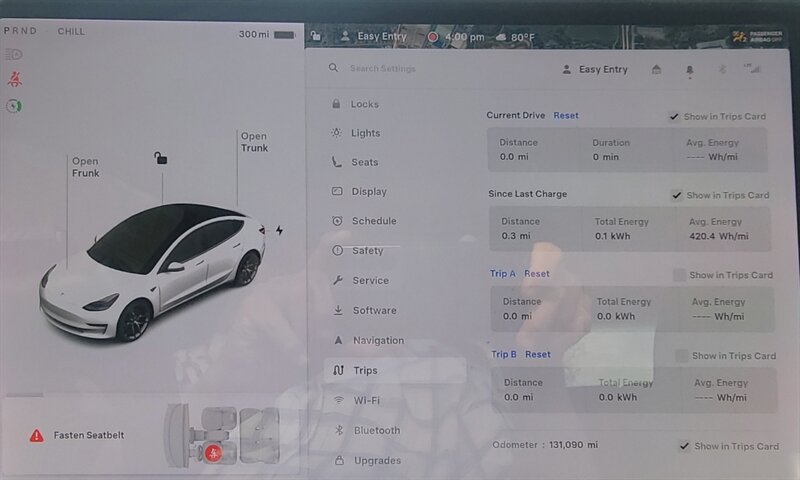Viewport: 800px width, 480px height.
Task: Tap the red warning triangle icon
Action: click(x=36, y=436)
